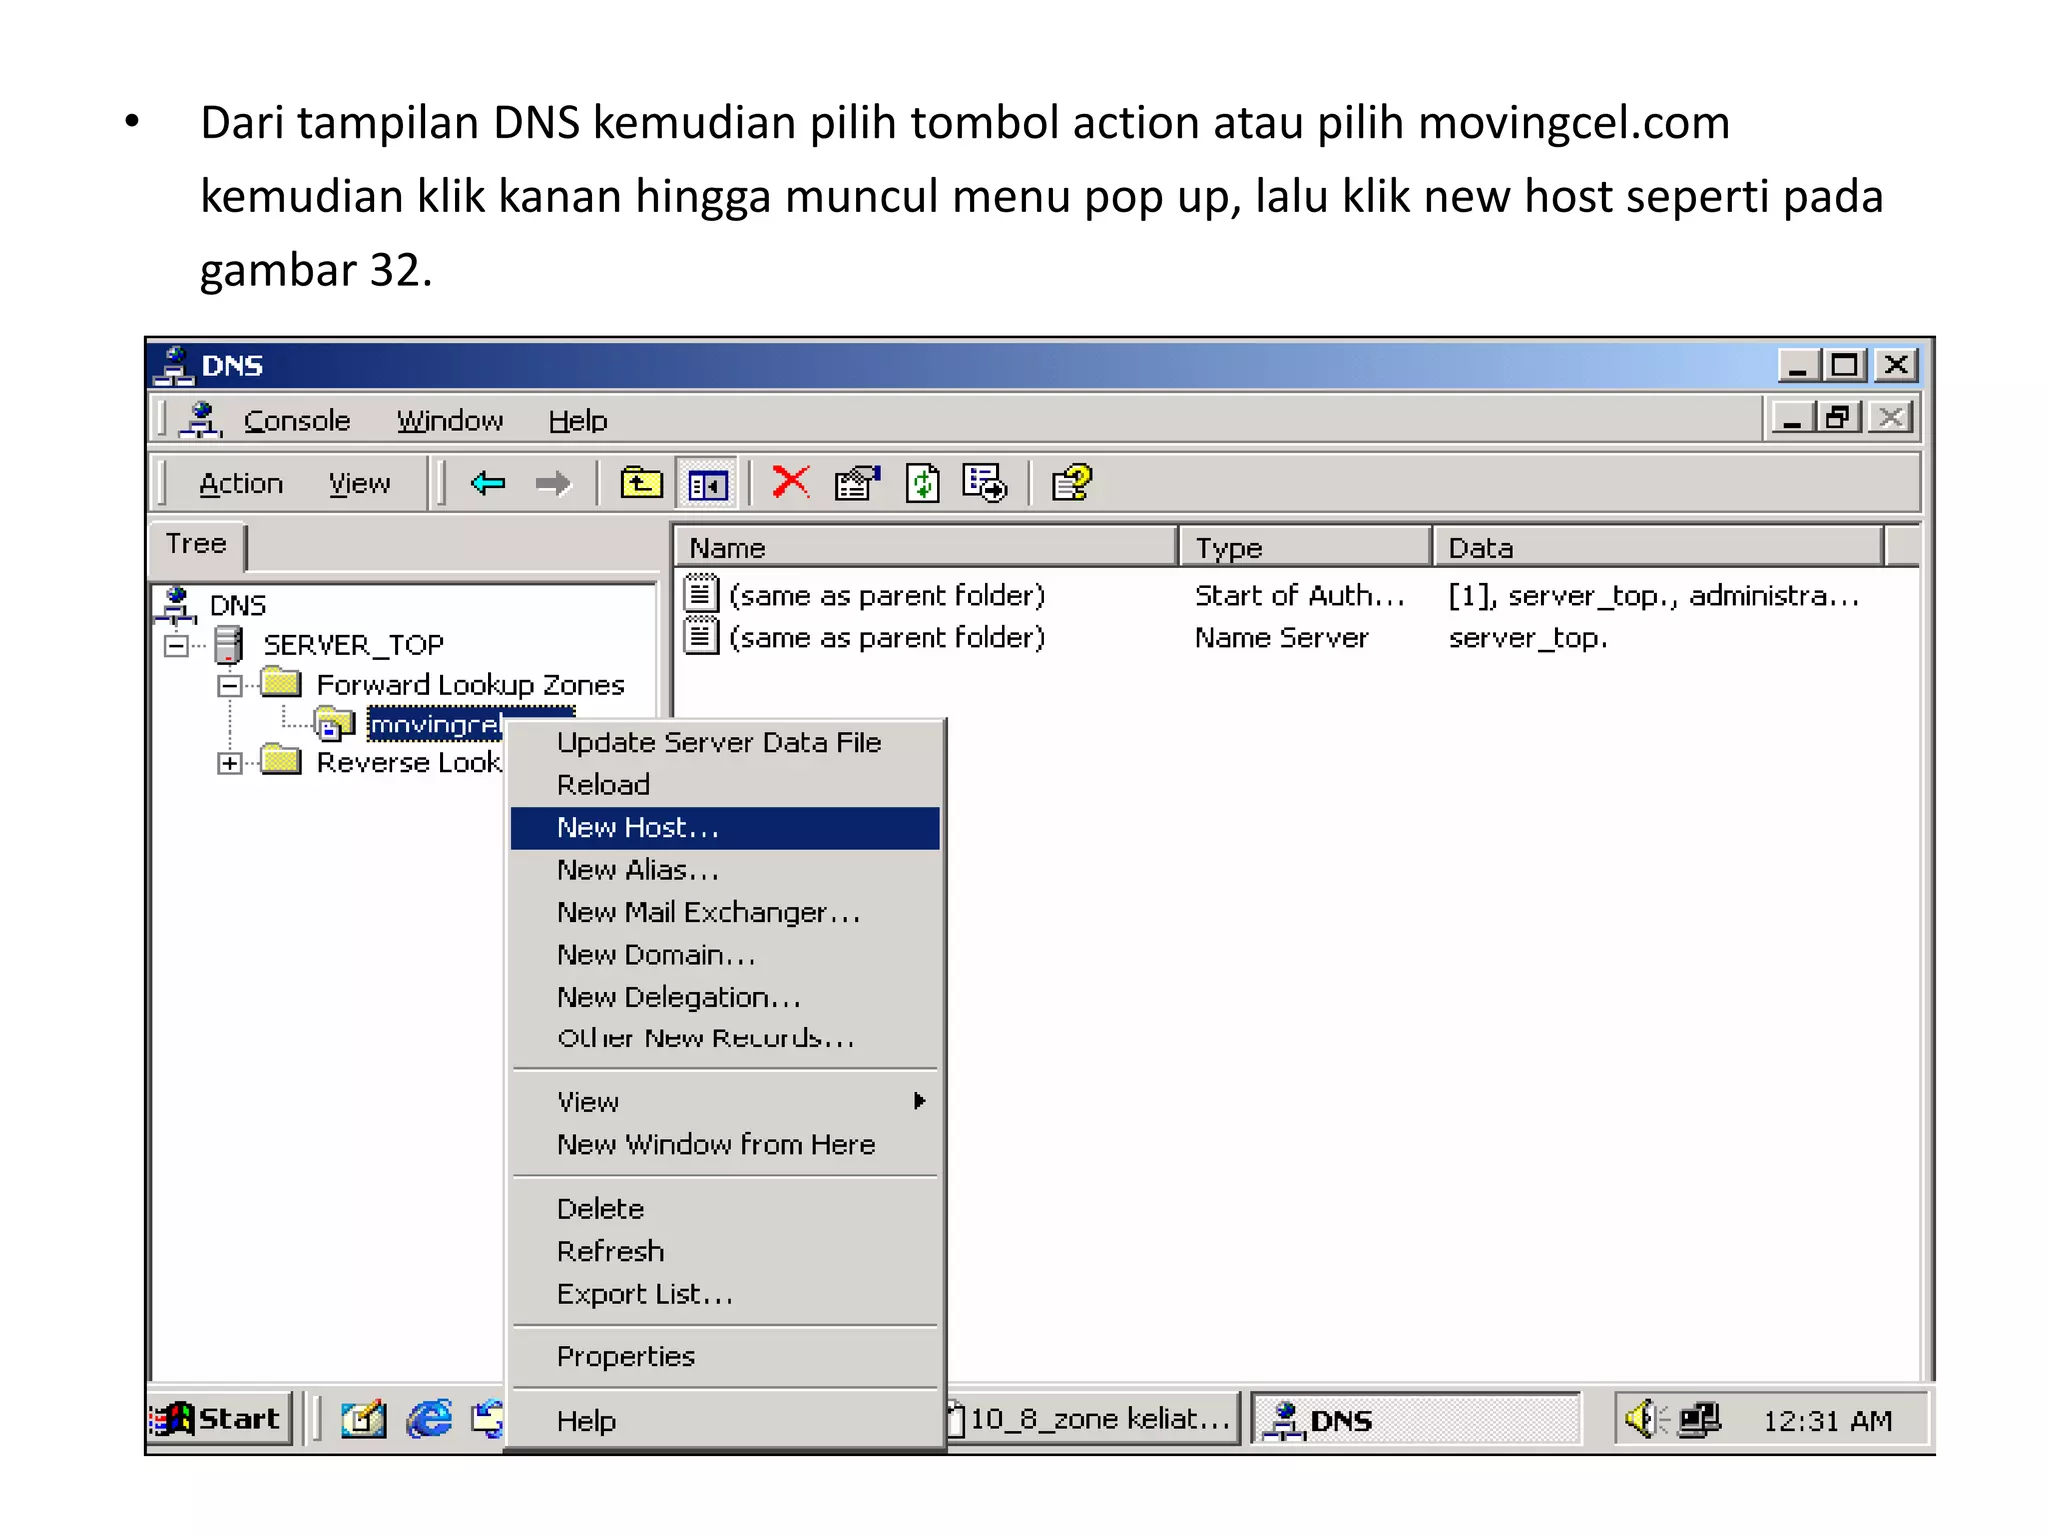Open the 10_8_zone keliat taskbar button

coord(1094,1420)
